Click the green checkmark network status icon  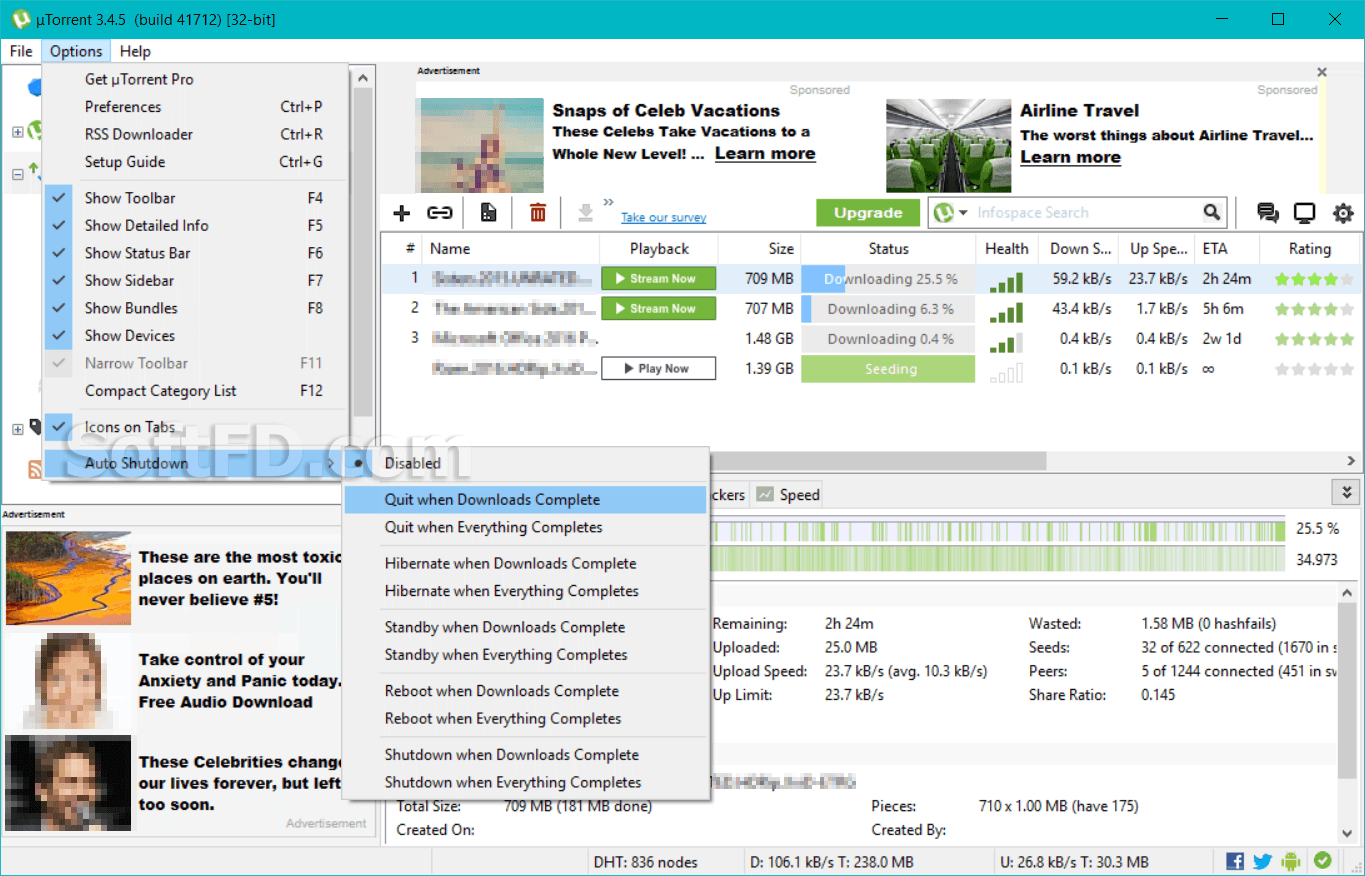coord(1322,861)
